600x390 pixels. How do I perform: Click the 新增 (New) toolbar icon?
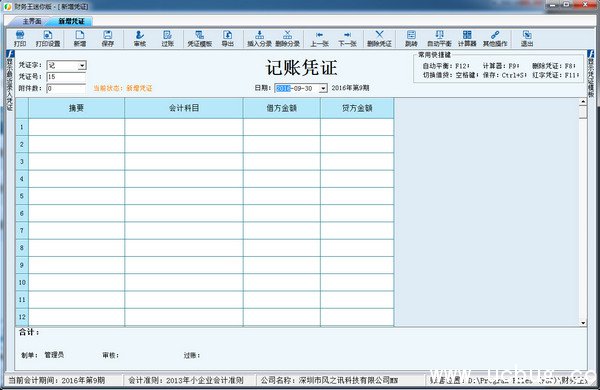tap(80, 39)
